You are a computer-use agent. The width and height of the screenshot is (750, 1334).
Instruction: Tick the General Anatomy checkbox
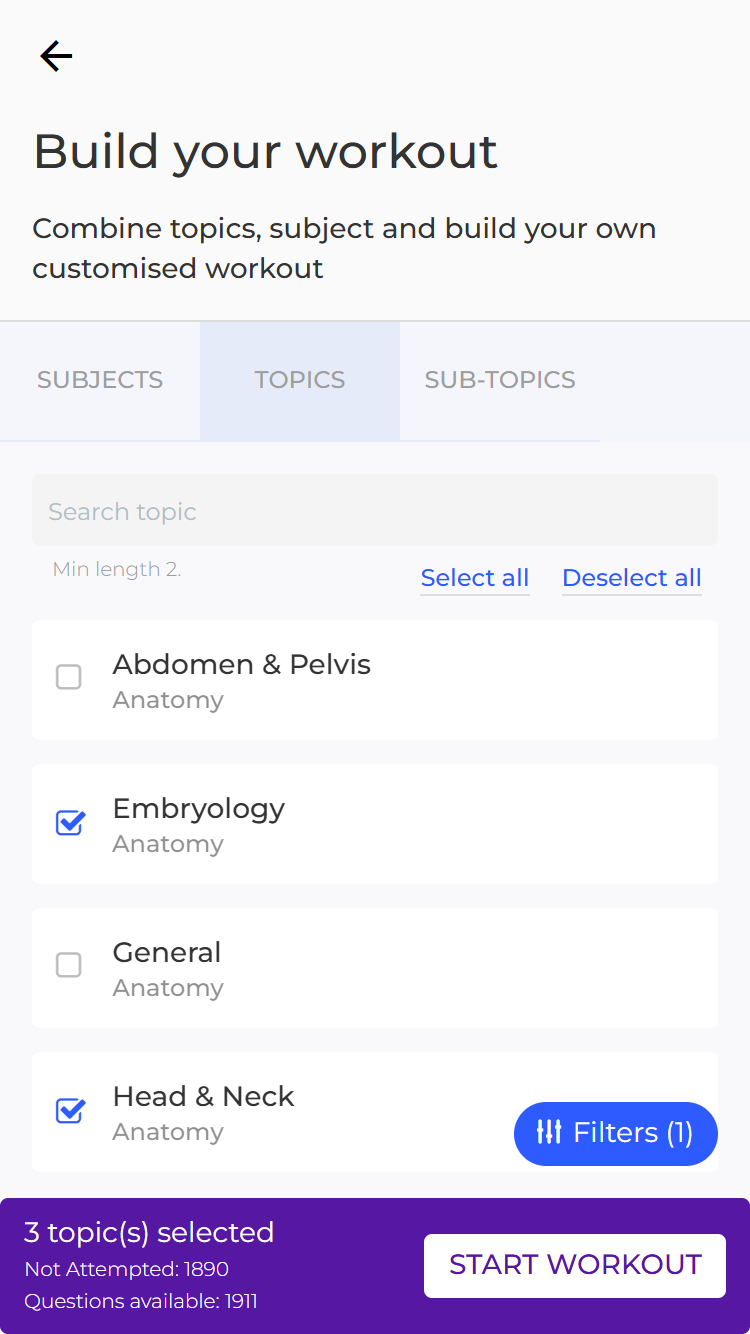(x=69, y=965)
